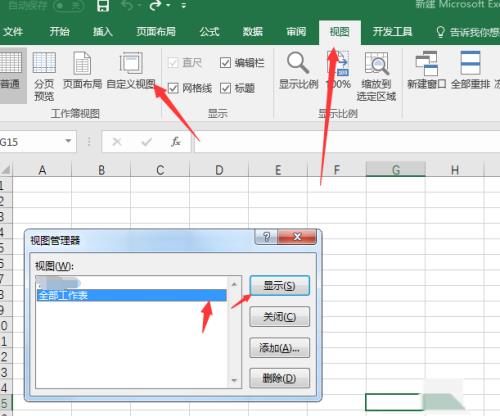Click the confirm checkmark in formula bar

[x=146, y=142]
